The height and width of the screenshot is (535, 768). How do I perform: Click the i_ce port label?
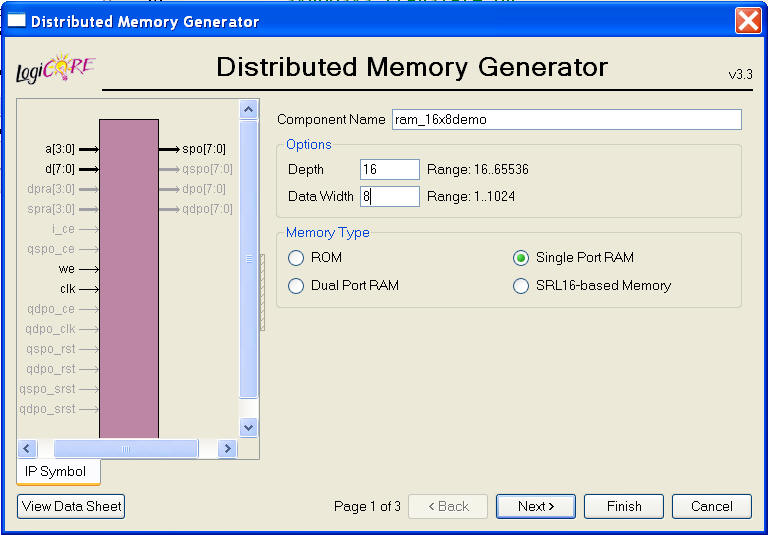click(63, 229)
